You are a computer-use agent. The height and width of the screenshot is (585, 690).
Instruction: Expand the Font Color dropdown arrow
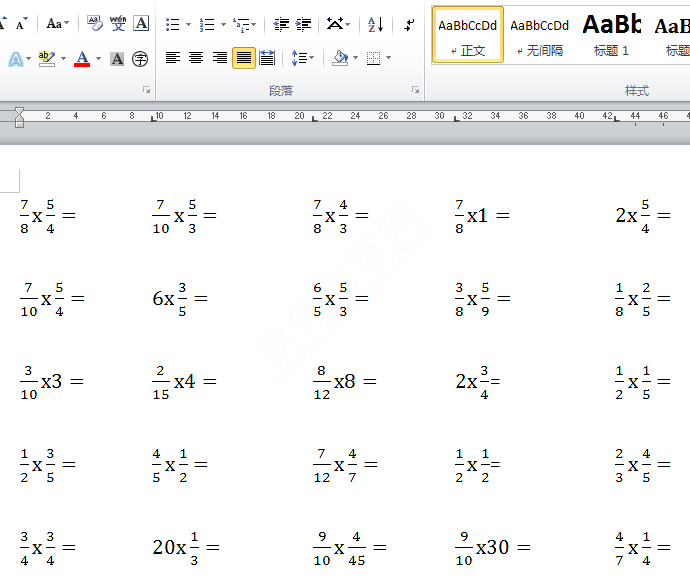tap(99, 59)
